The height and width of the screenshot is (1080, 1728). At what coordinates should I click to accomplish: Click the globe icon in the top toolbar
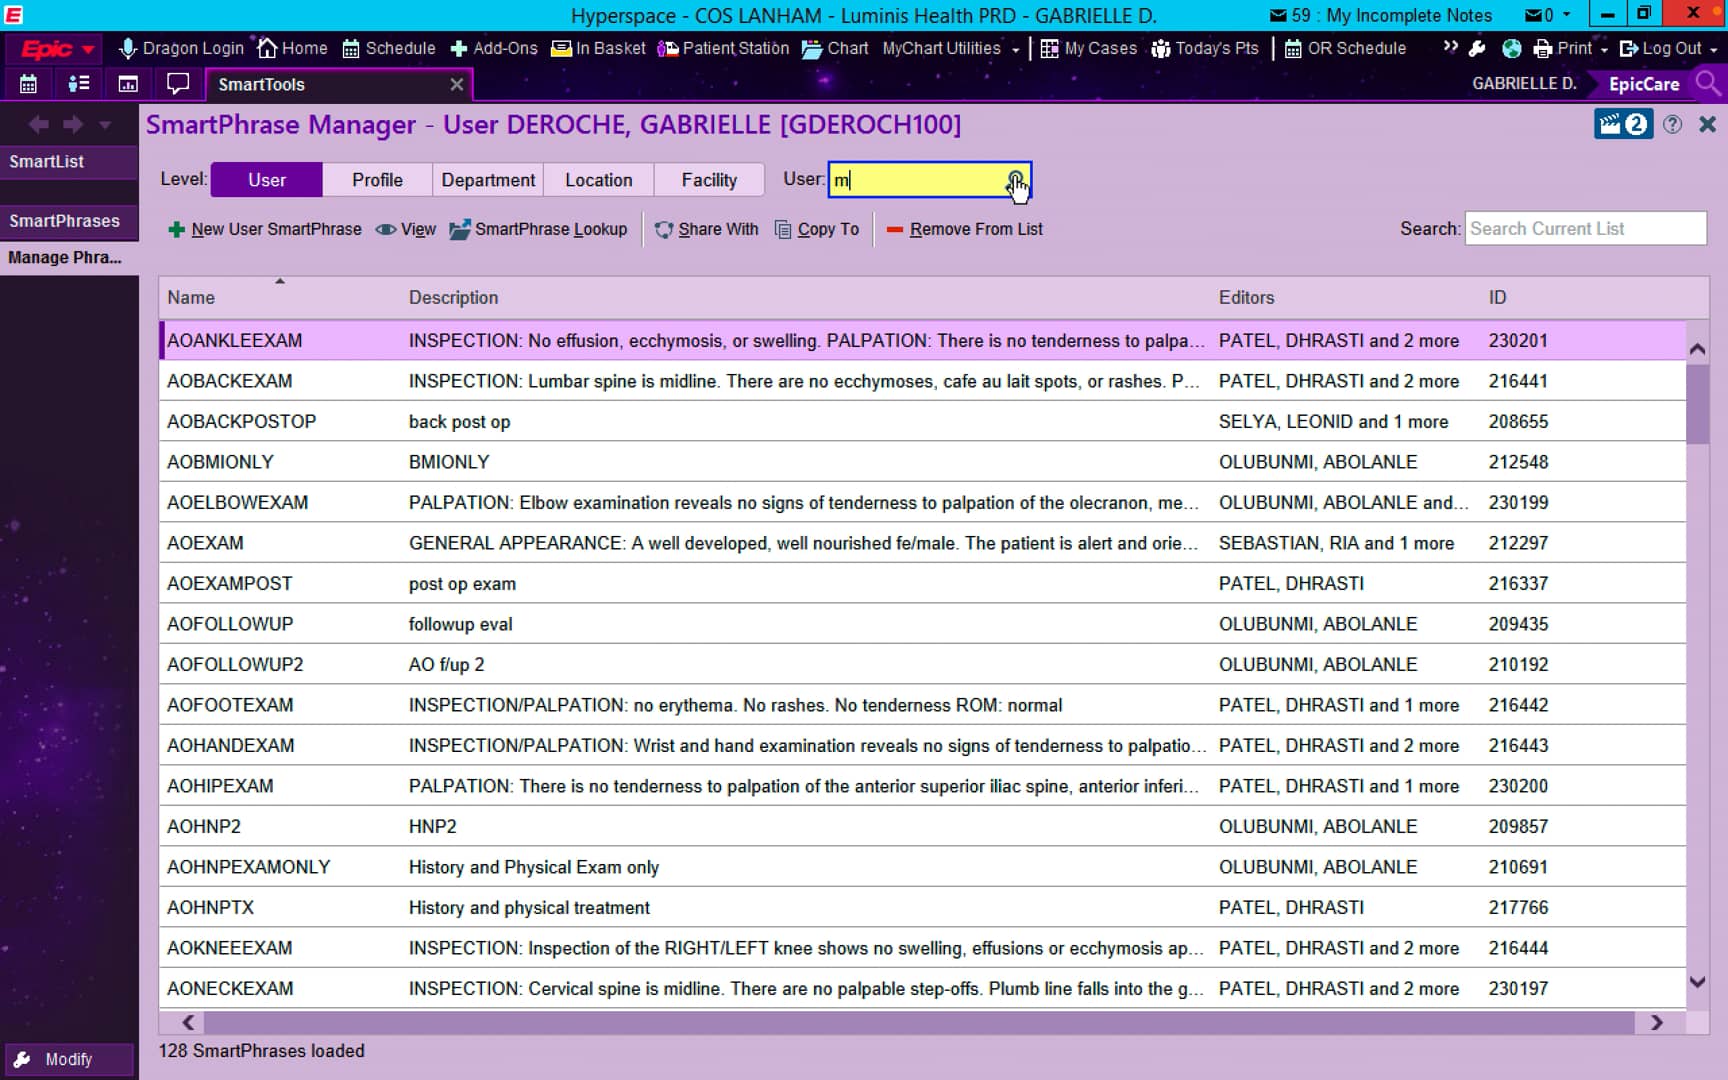[1511, 48]
